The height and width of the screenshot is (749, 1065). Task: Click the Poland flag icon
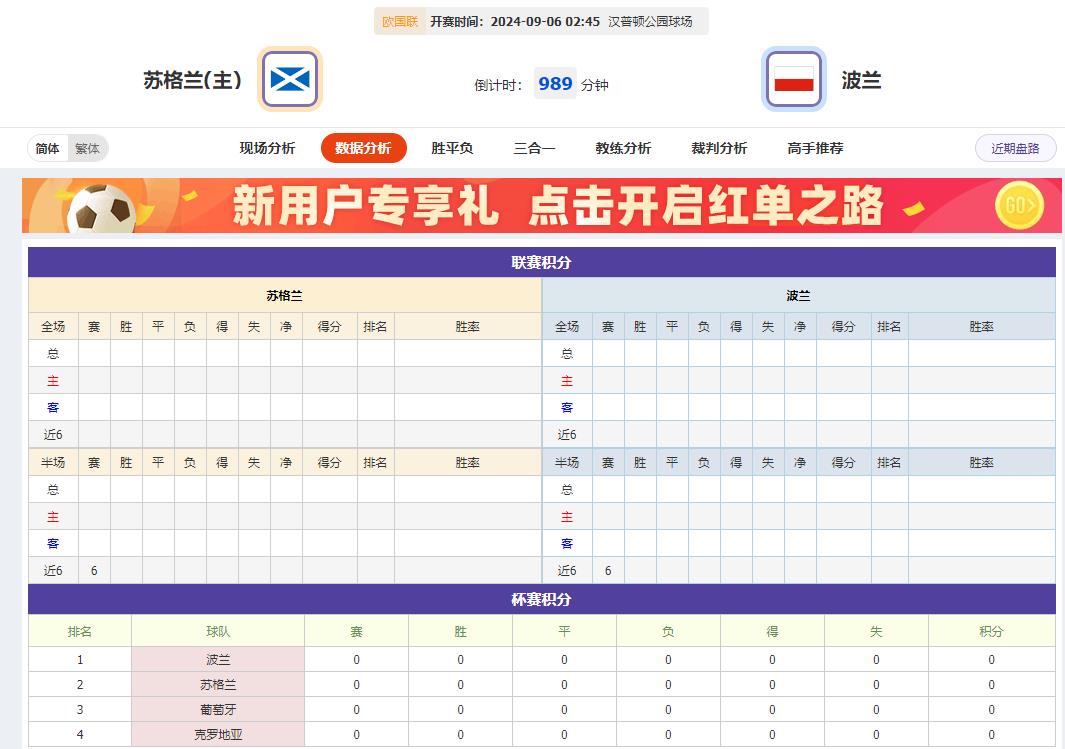pyautogui.click(x=795, y=80)
